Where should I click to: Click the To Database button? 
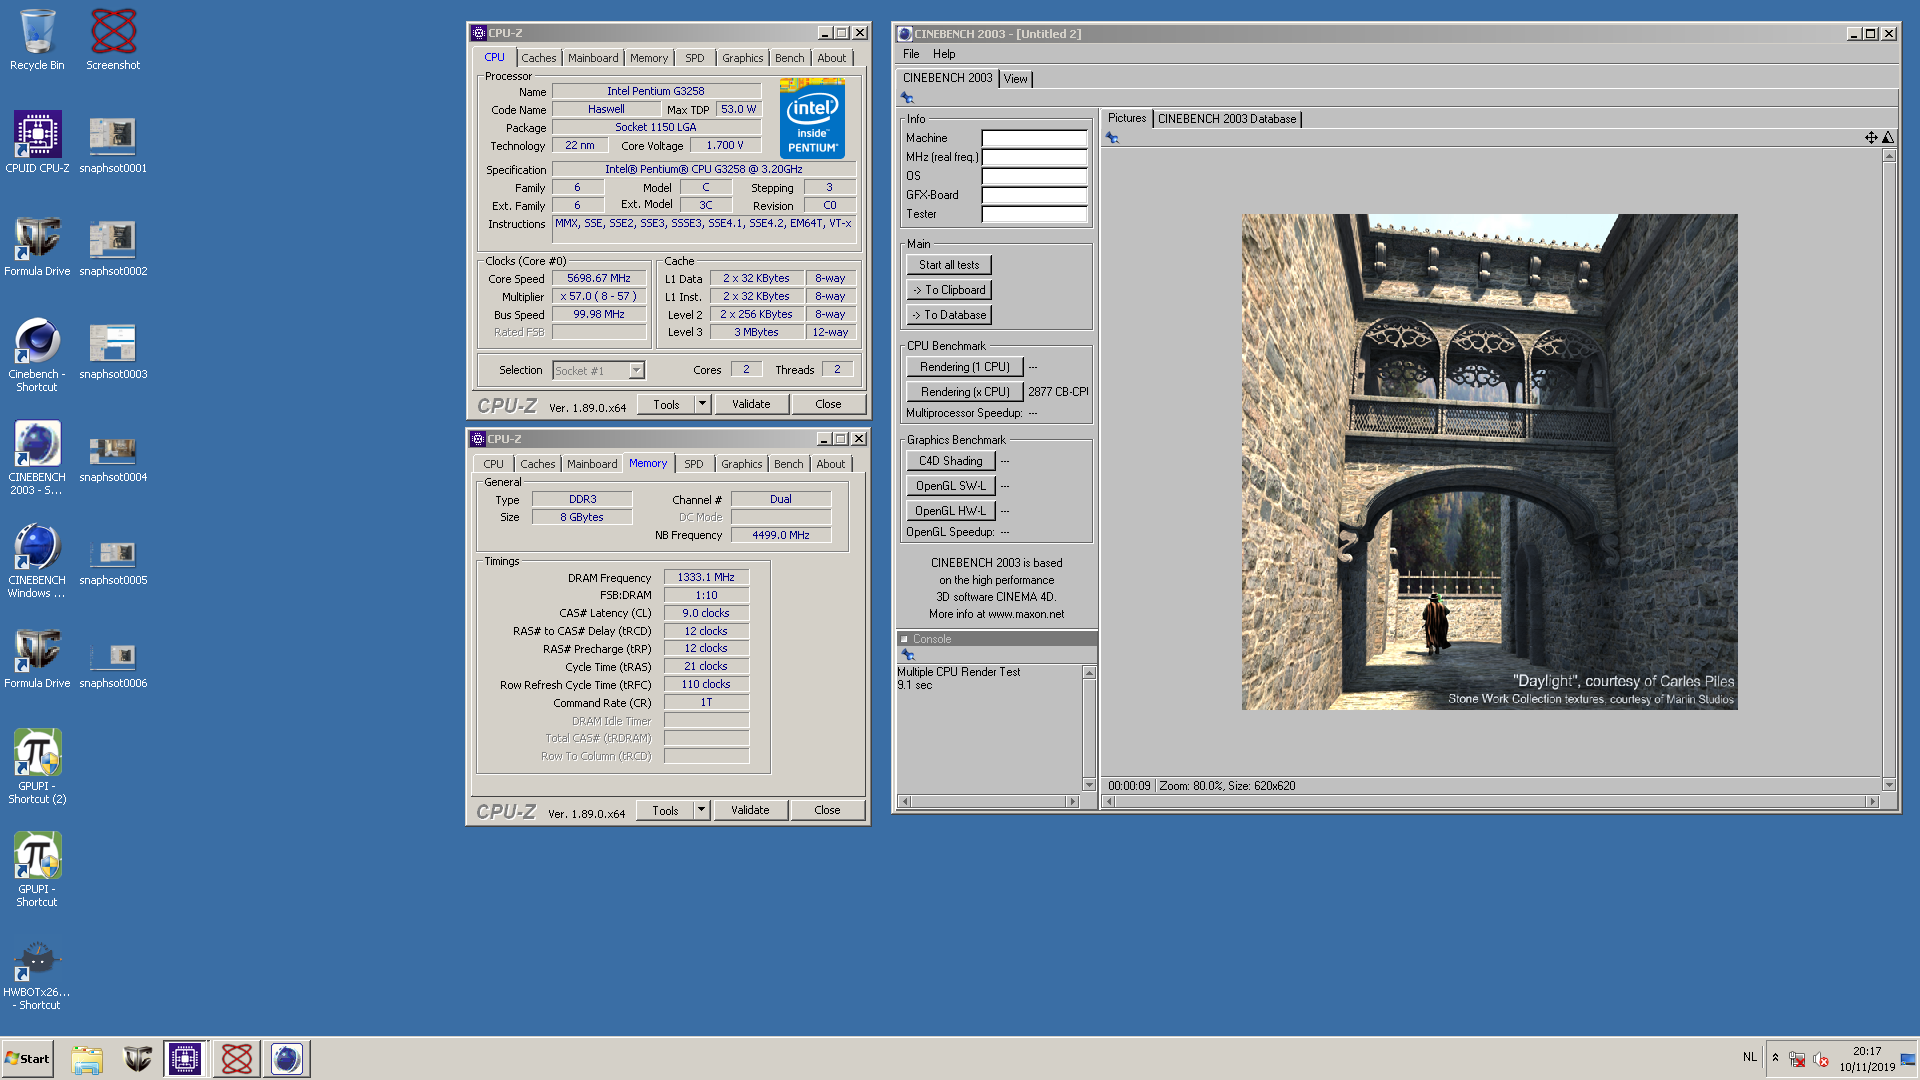point(949,315)
